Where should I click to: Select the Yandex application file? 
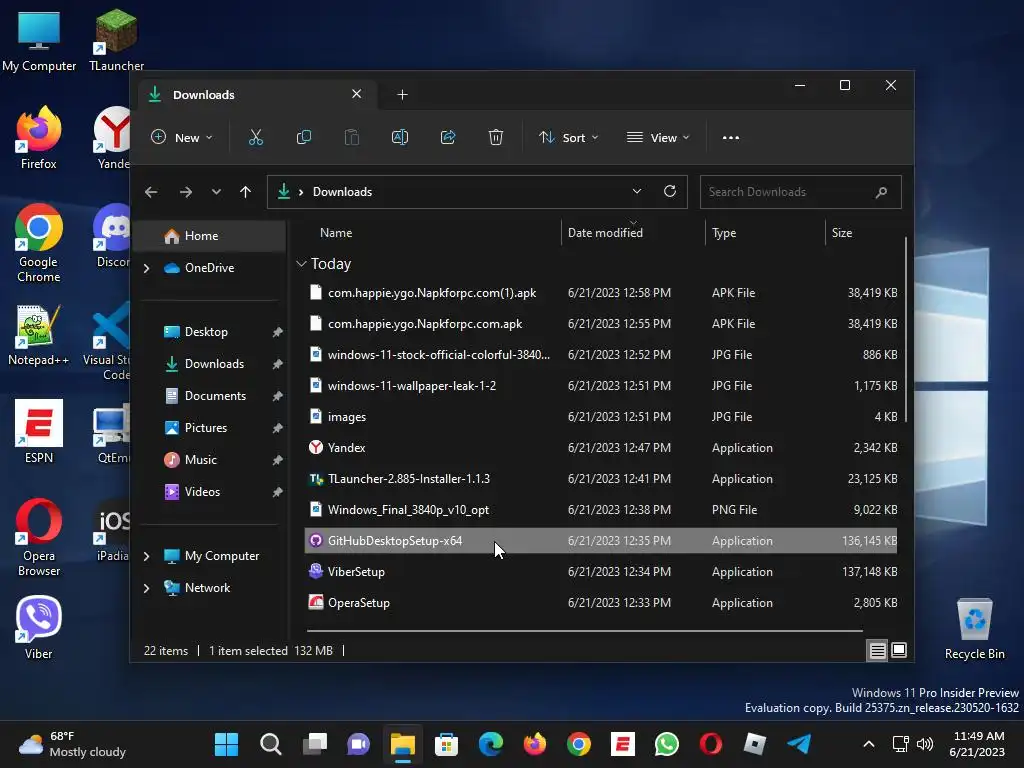[601, 448]
